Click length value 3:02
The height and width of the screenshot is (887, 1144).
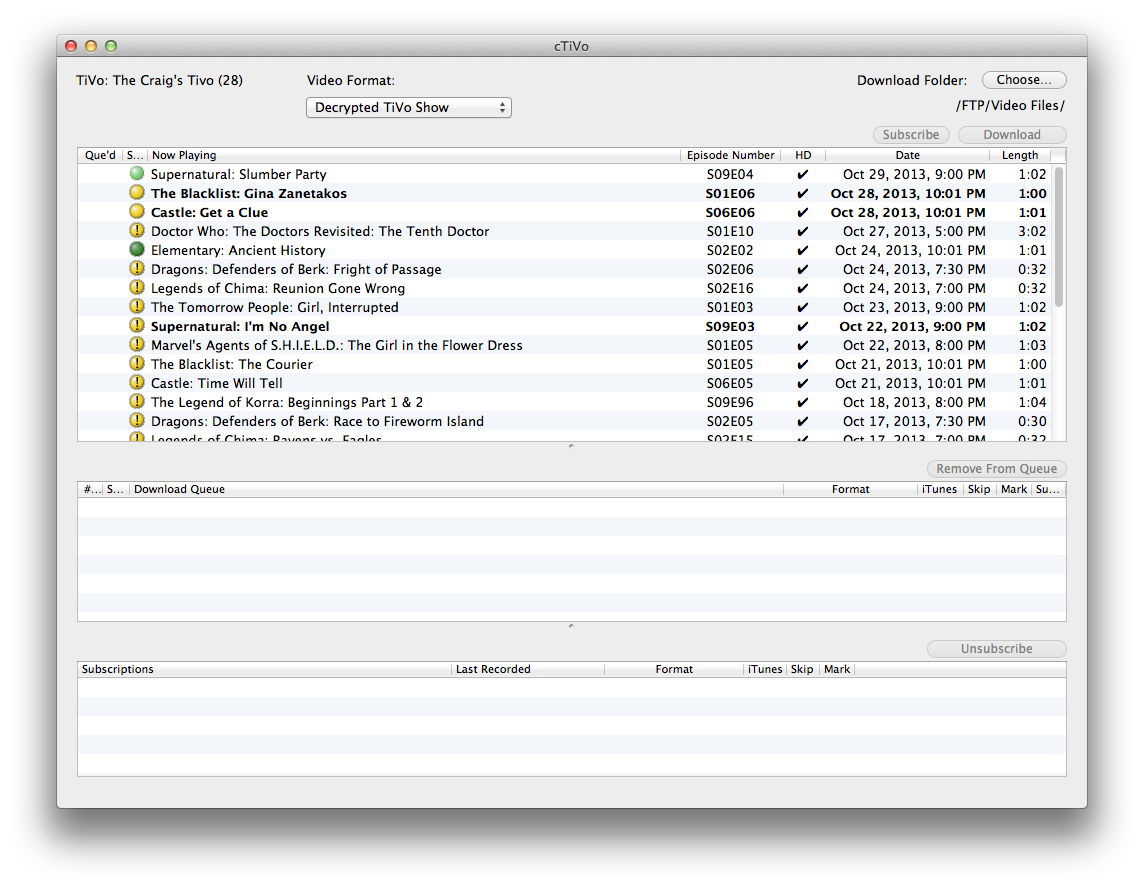(x=1032, y=231)
